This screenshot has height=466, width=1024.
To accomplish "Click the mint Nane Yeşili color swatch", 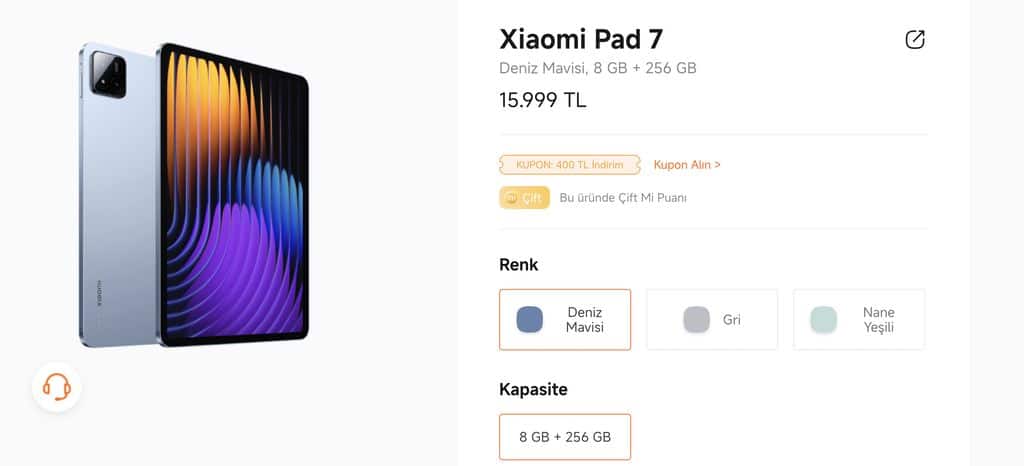I will click(x=824, y=320).
